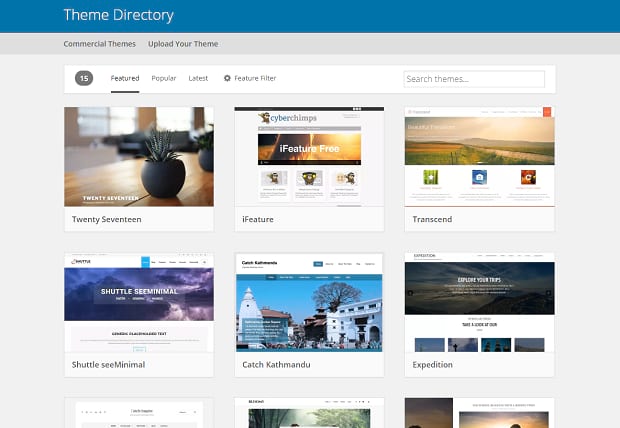Click the Search themes input field
Screen dimensions: 620x428
point(474,79)
